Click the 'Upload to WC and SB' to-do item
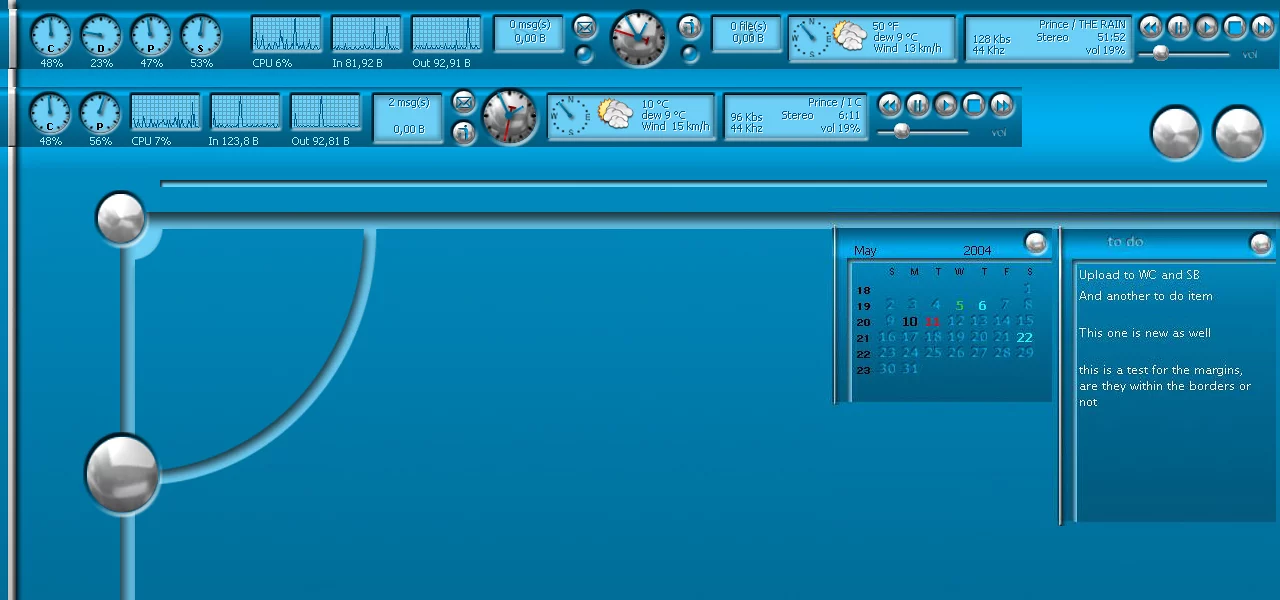The image size is (1280, 600). pos(1139,275)
